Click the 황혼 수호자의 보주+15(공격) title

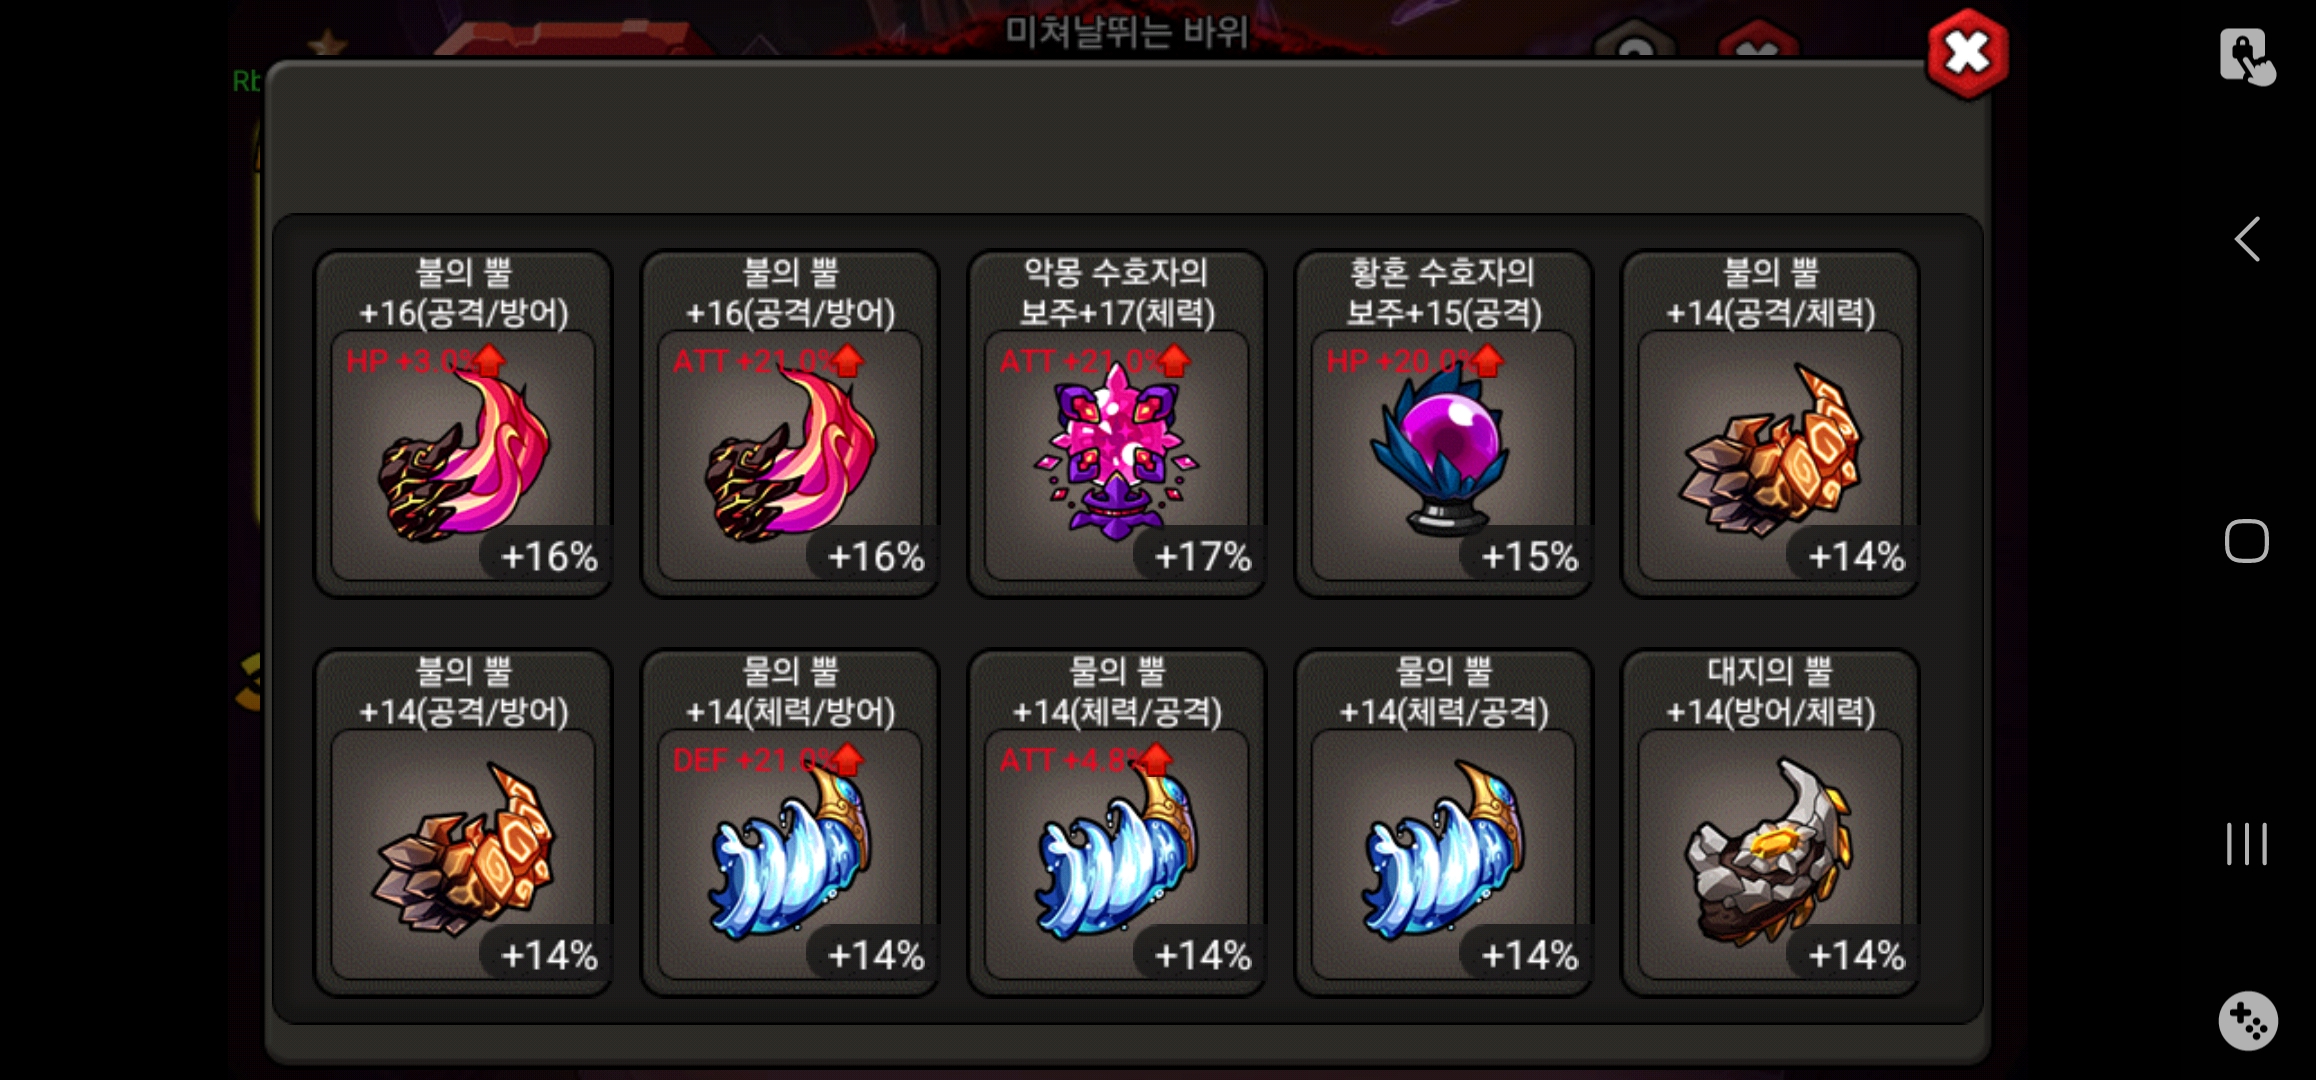click(1444, 292)
